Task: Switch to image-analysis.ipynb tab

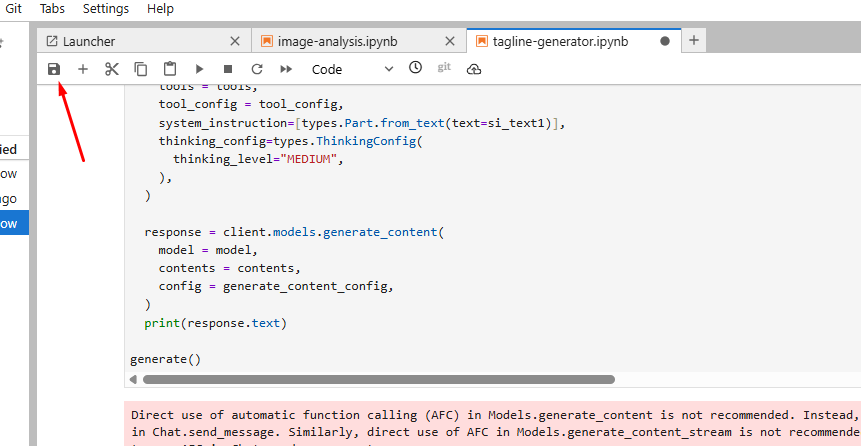Action: (x=359, y=41)
